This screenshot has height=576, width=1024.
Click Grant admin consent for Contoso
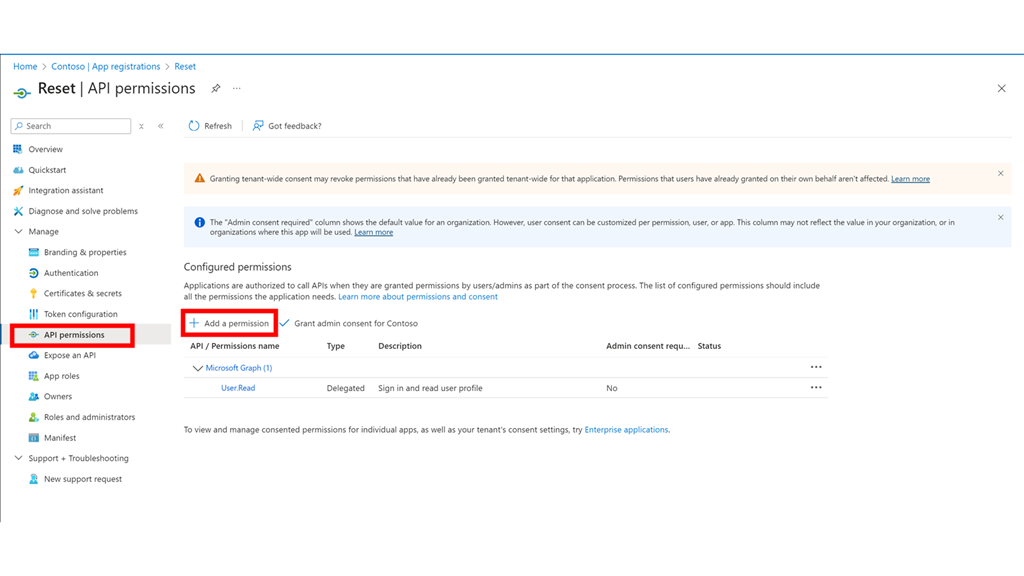tap(349, 324)
